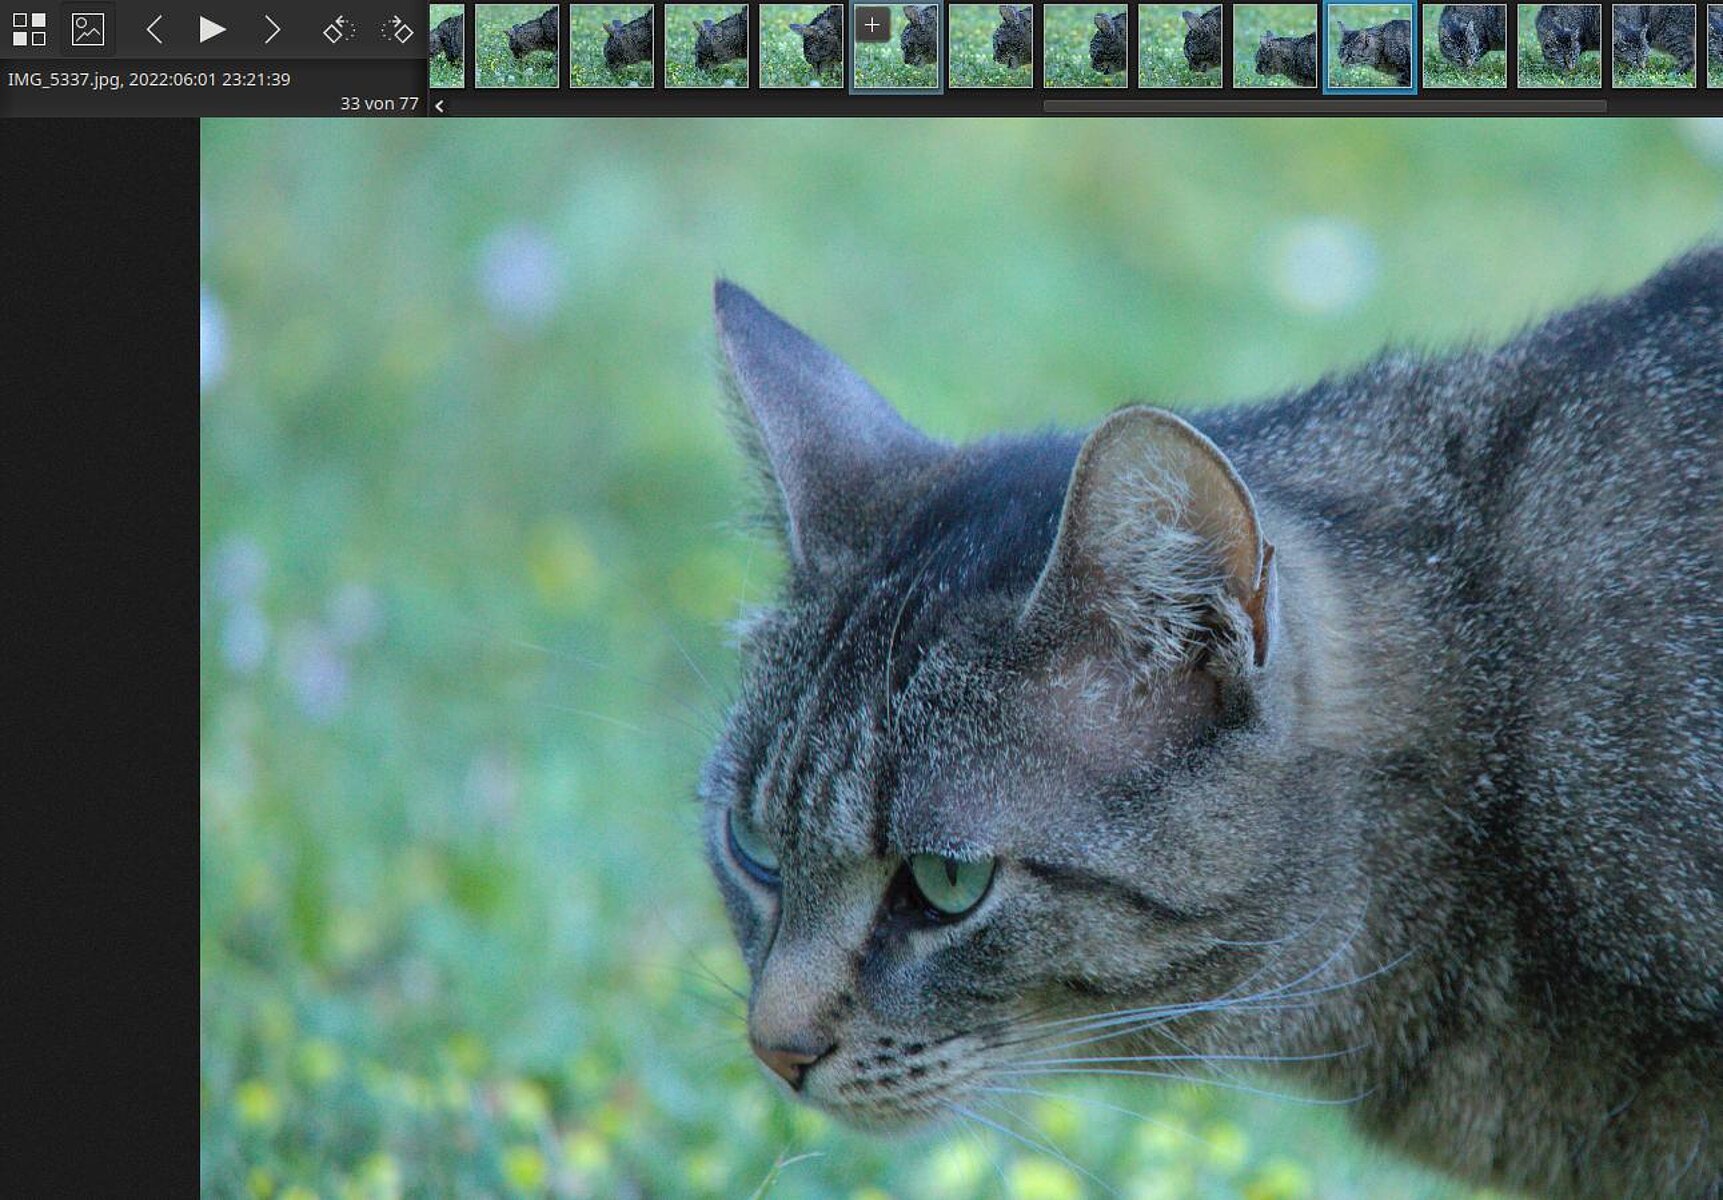Rotate the image right
The height and width of the screenshot is (1200, 1723).
coord(397,29)
